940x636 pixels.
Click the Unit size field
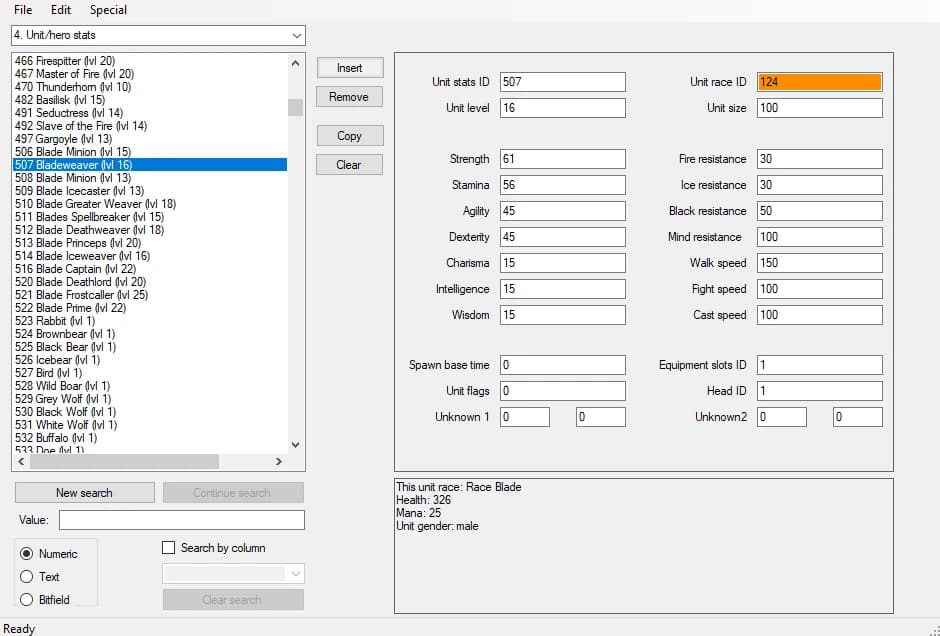[x=820, y=108]
